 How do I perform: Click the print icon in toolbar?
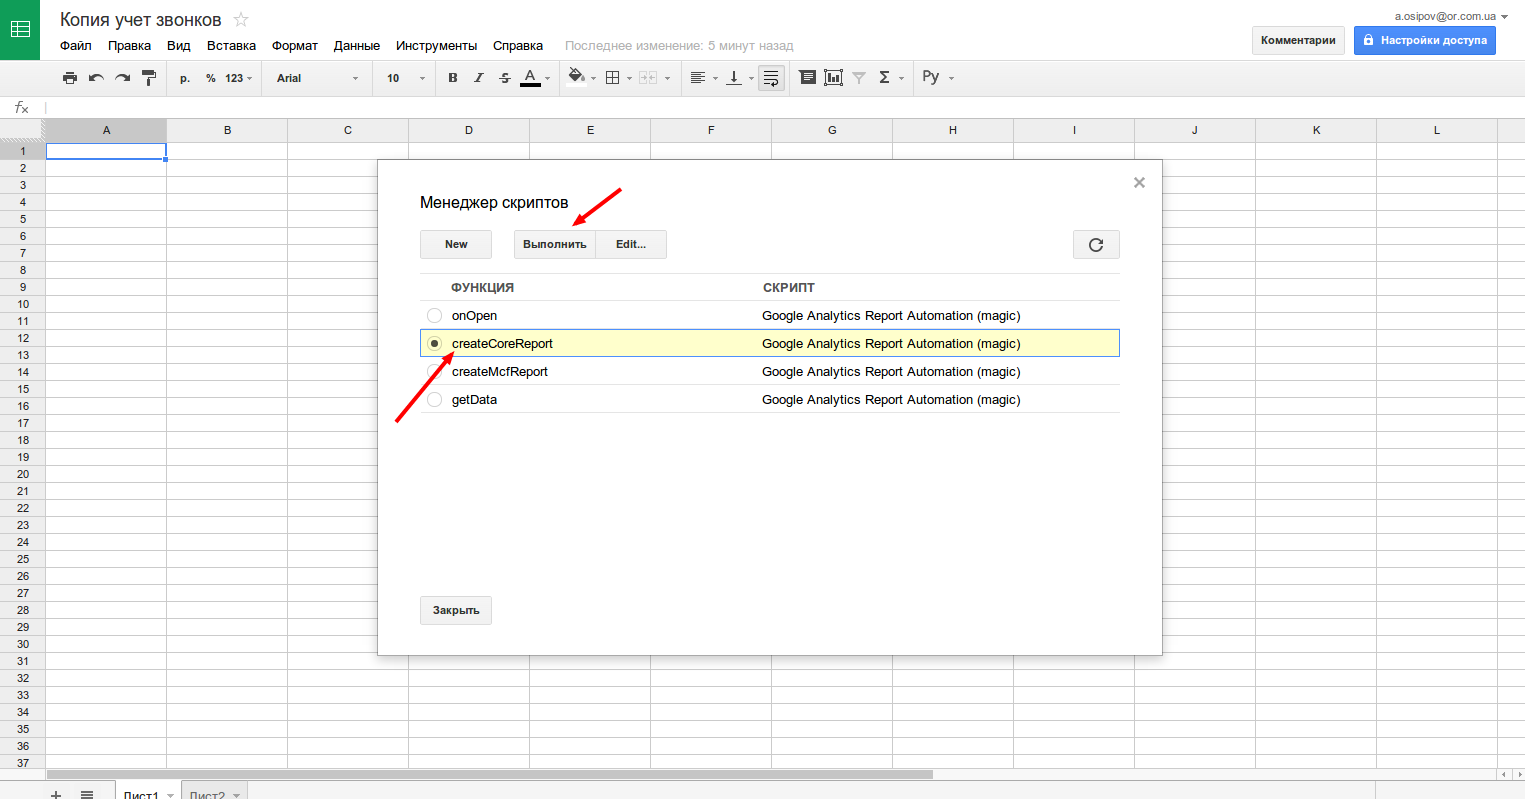point(69,78)
